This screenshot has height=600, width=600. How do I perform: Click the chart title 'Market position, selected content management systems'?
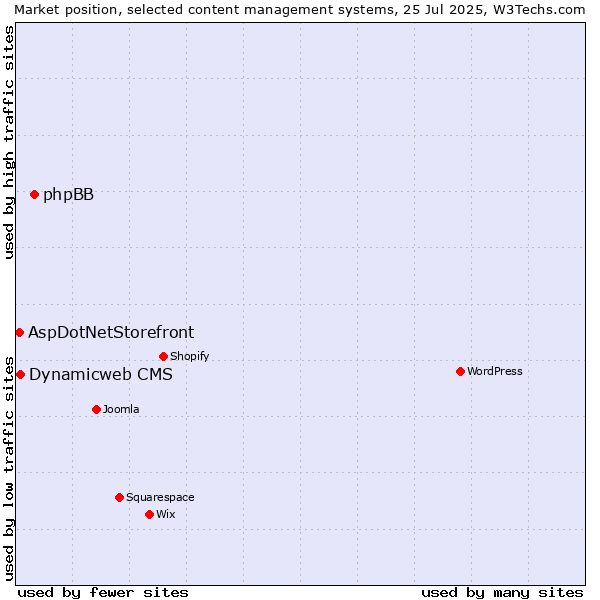pyautogui.click(x=205, y=10)
